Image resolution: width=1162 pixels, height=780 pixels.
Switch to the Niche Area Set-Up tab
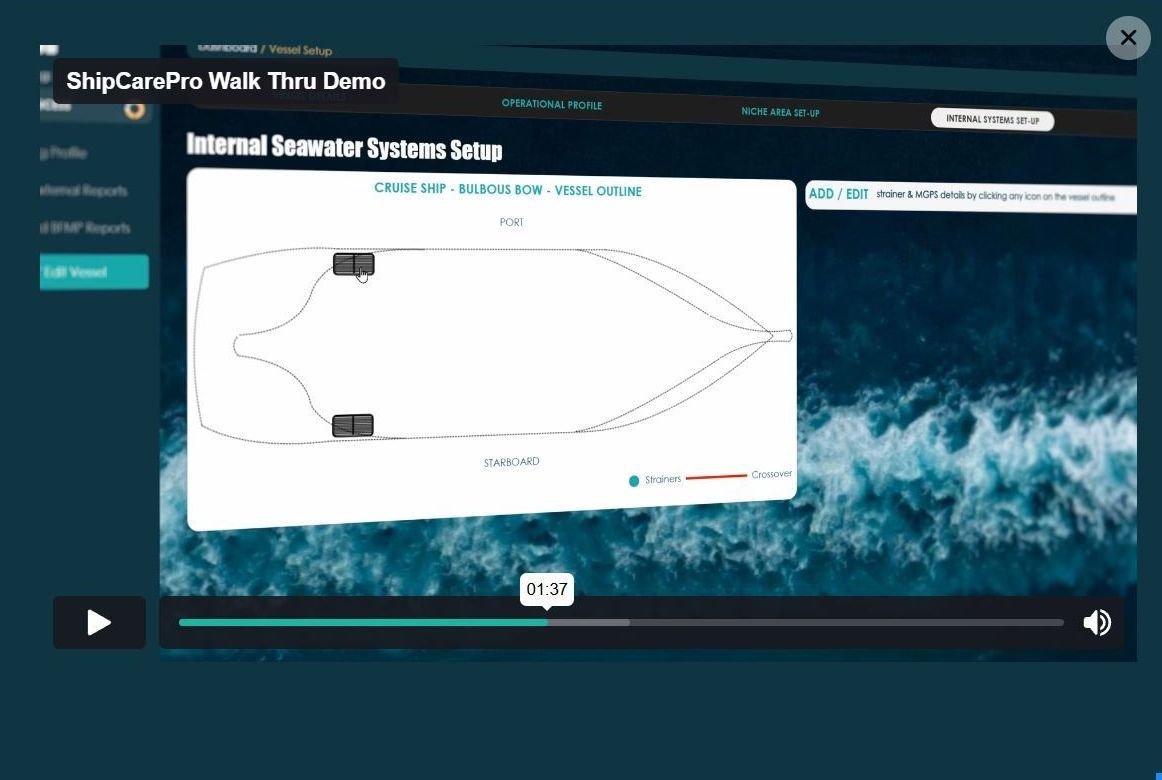tap(780, 112)
